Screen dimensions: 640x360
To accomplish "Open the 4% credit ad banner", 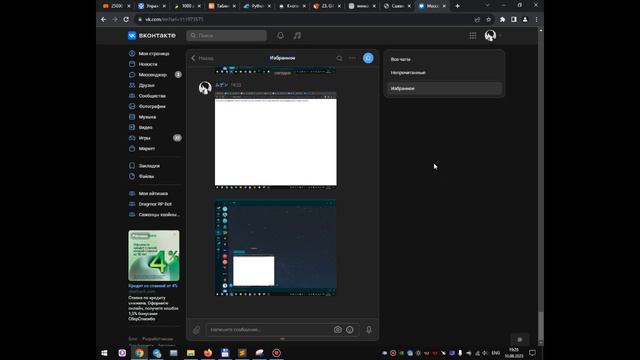I will (x=154, y=256).
